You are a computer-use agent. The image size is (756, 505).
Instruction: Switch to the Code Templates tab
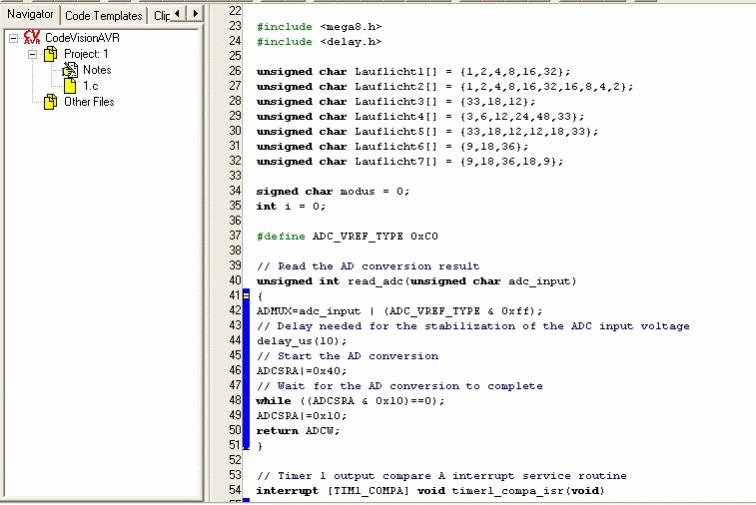pyautogui.click(x=103, y=16)
